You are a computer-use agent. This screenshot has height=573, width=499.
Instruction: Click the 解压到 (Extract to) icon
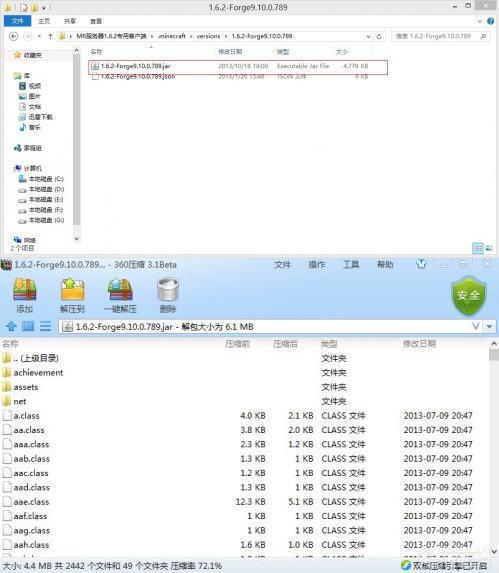pos(72,295)
